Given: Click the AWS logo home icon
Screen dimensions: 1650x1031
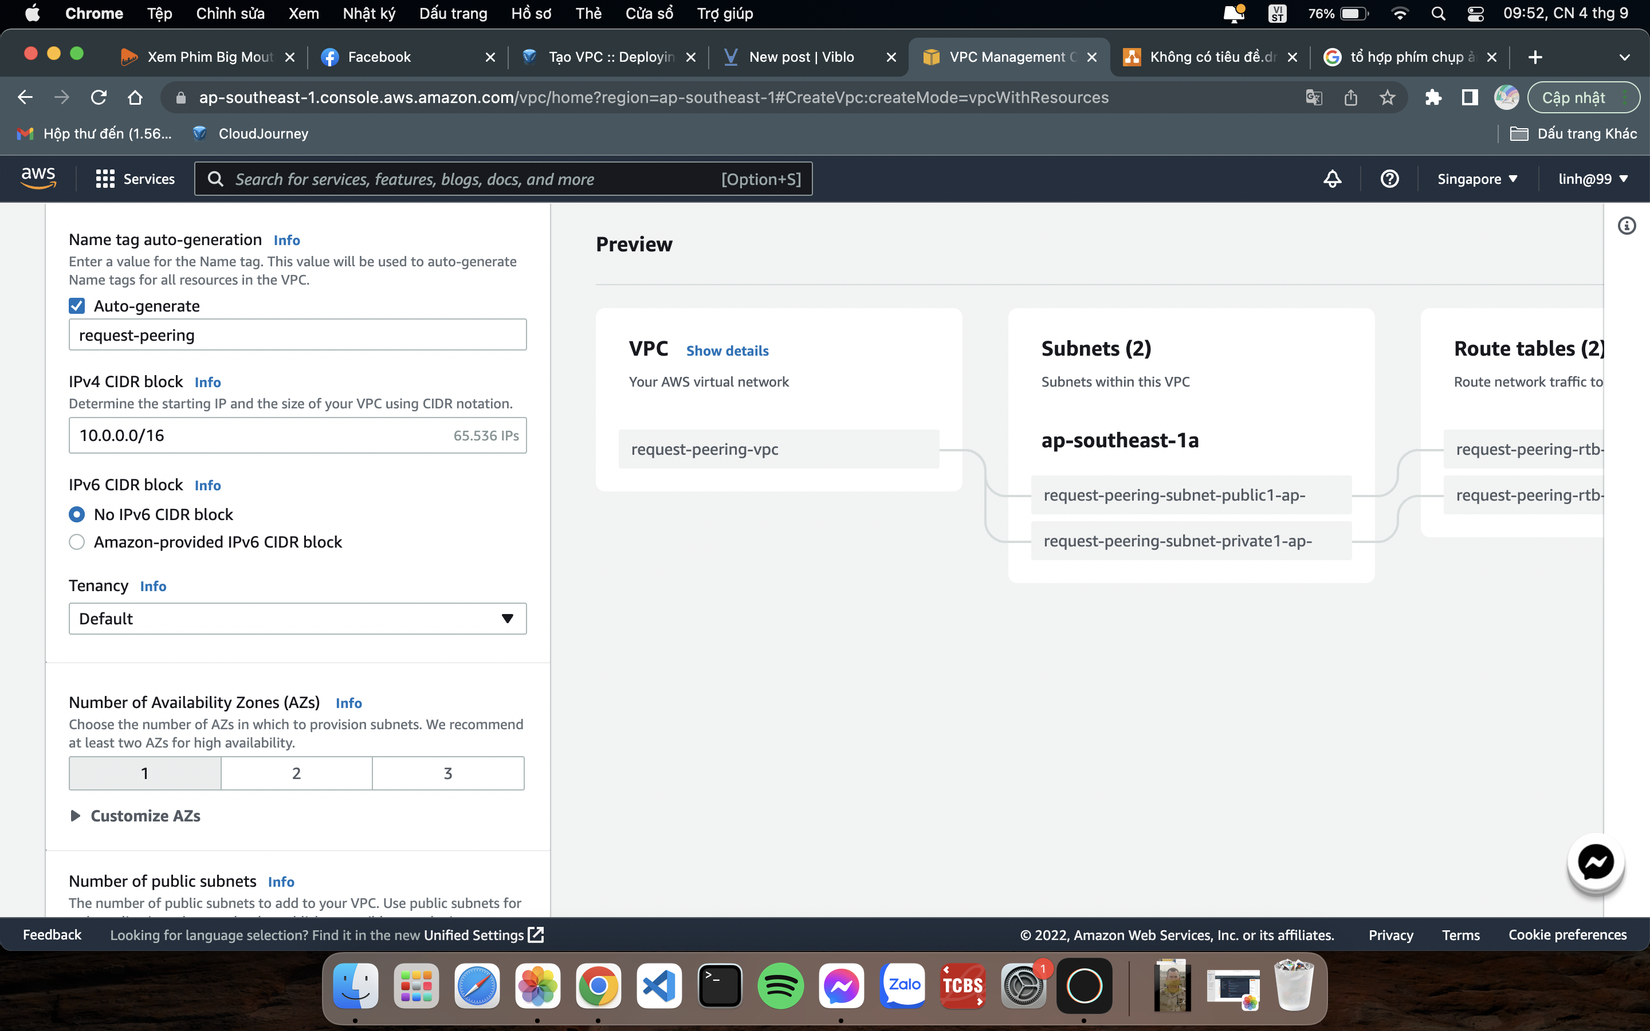Looking at the screenshot, I should [38, 178].
